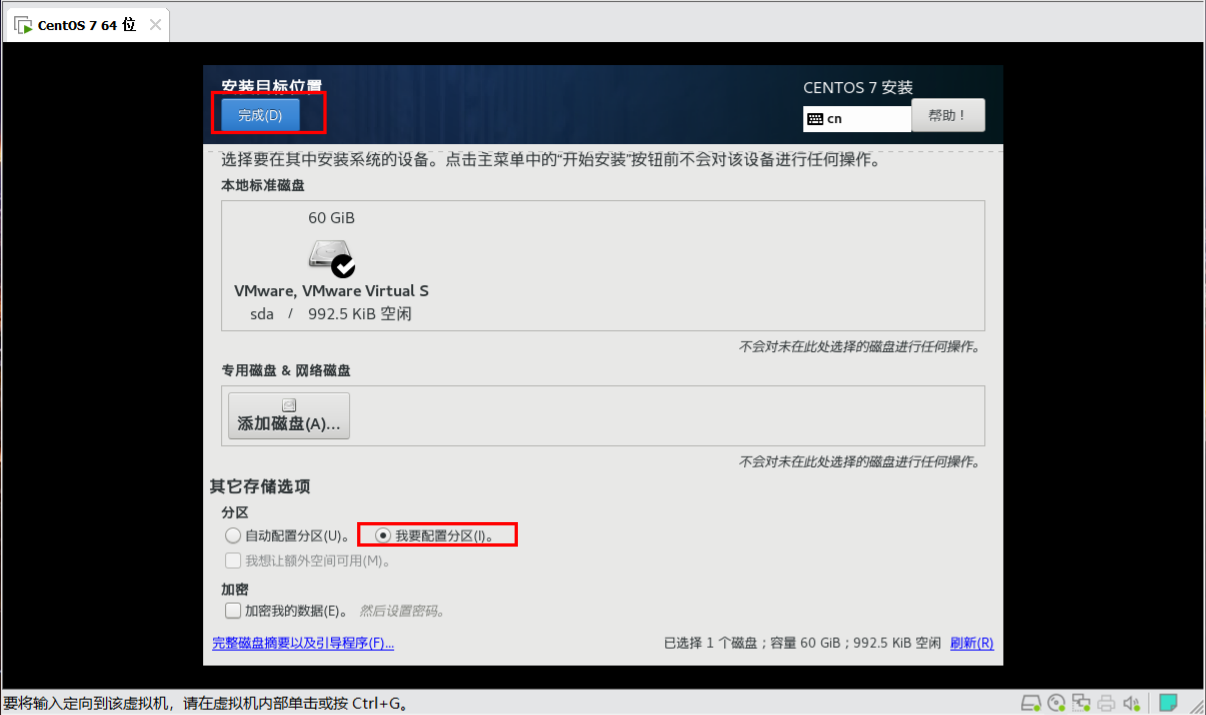This screenshot has height=715, width=1206.
Task: Click the 帮助! help button
Action: point(947,115)
